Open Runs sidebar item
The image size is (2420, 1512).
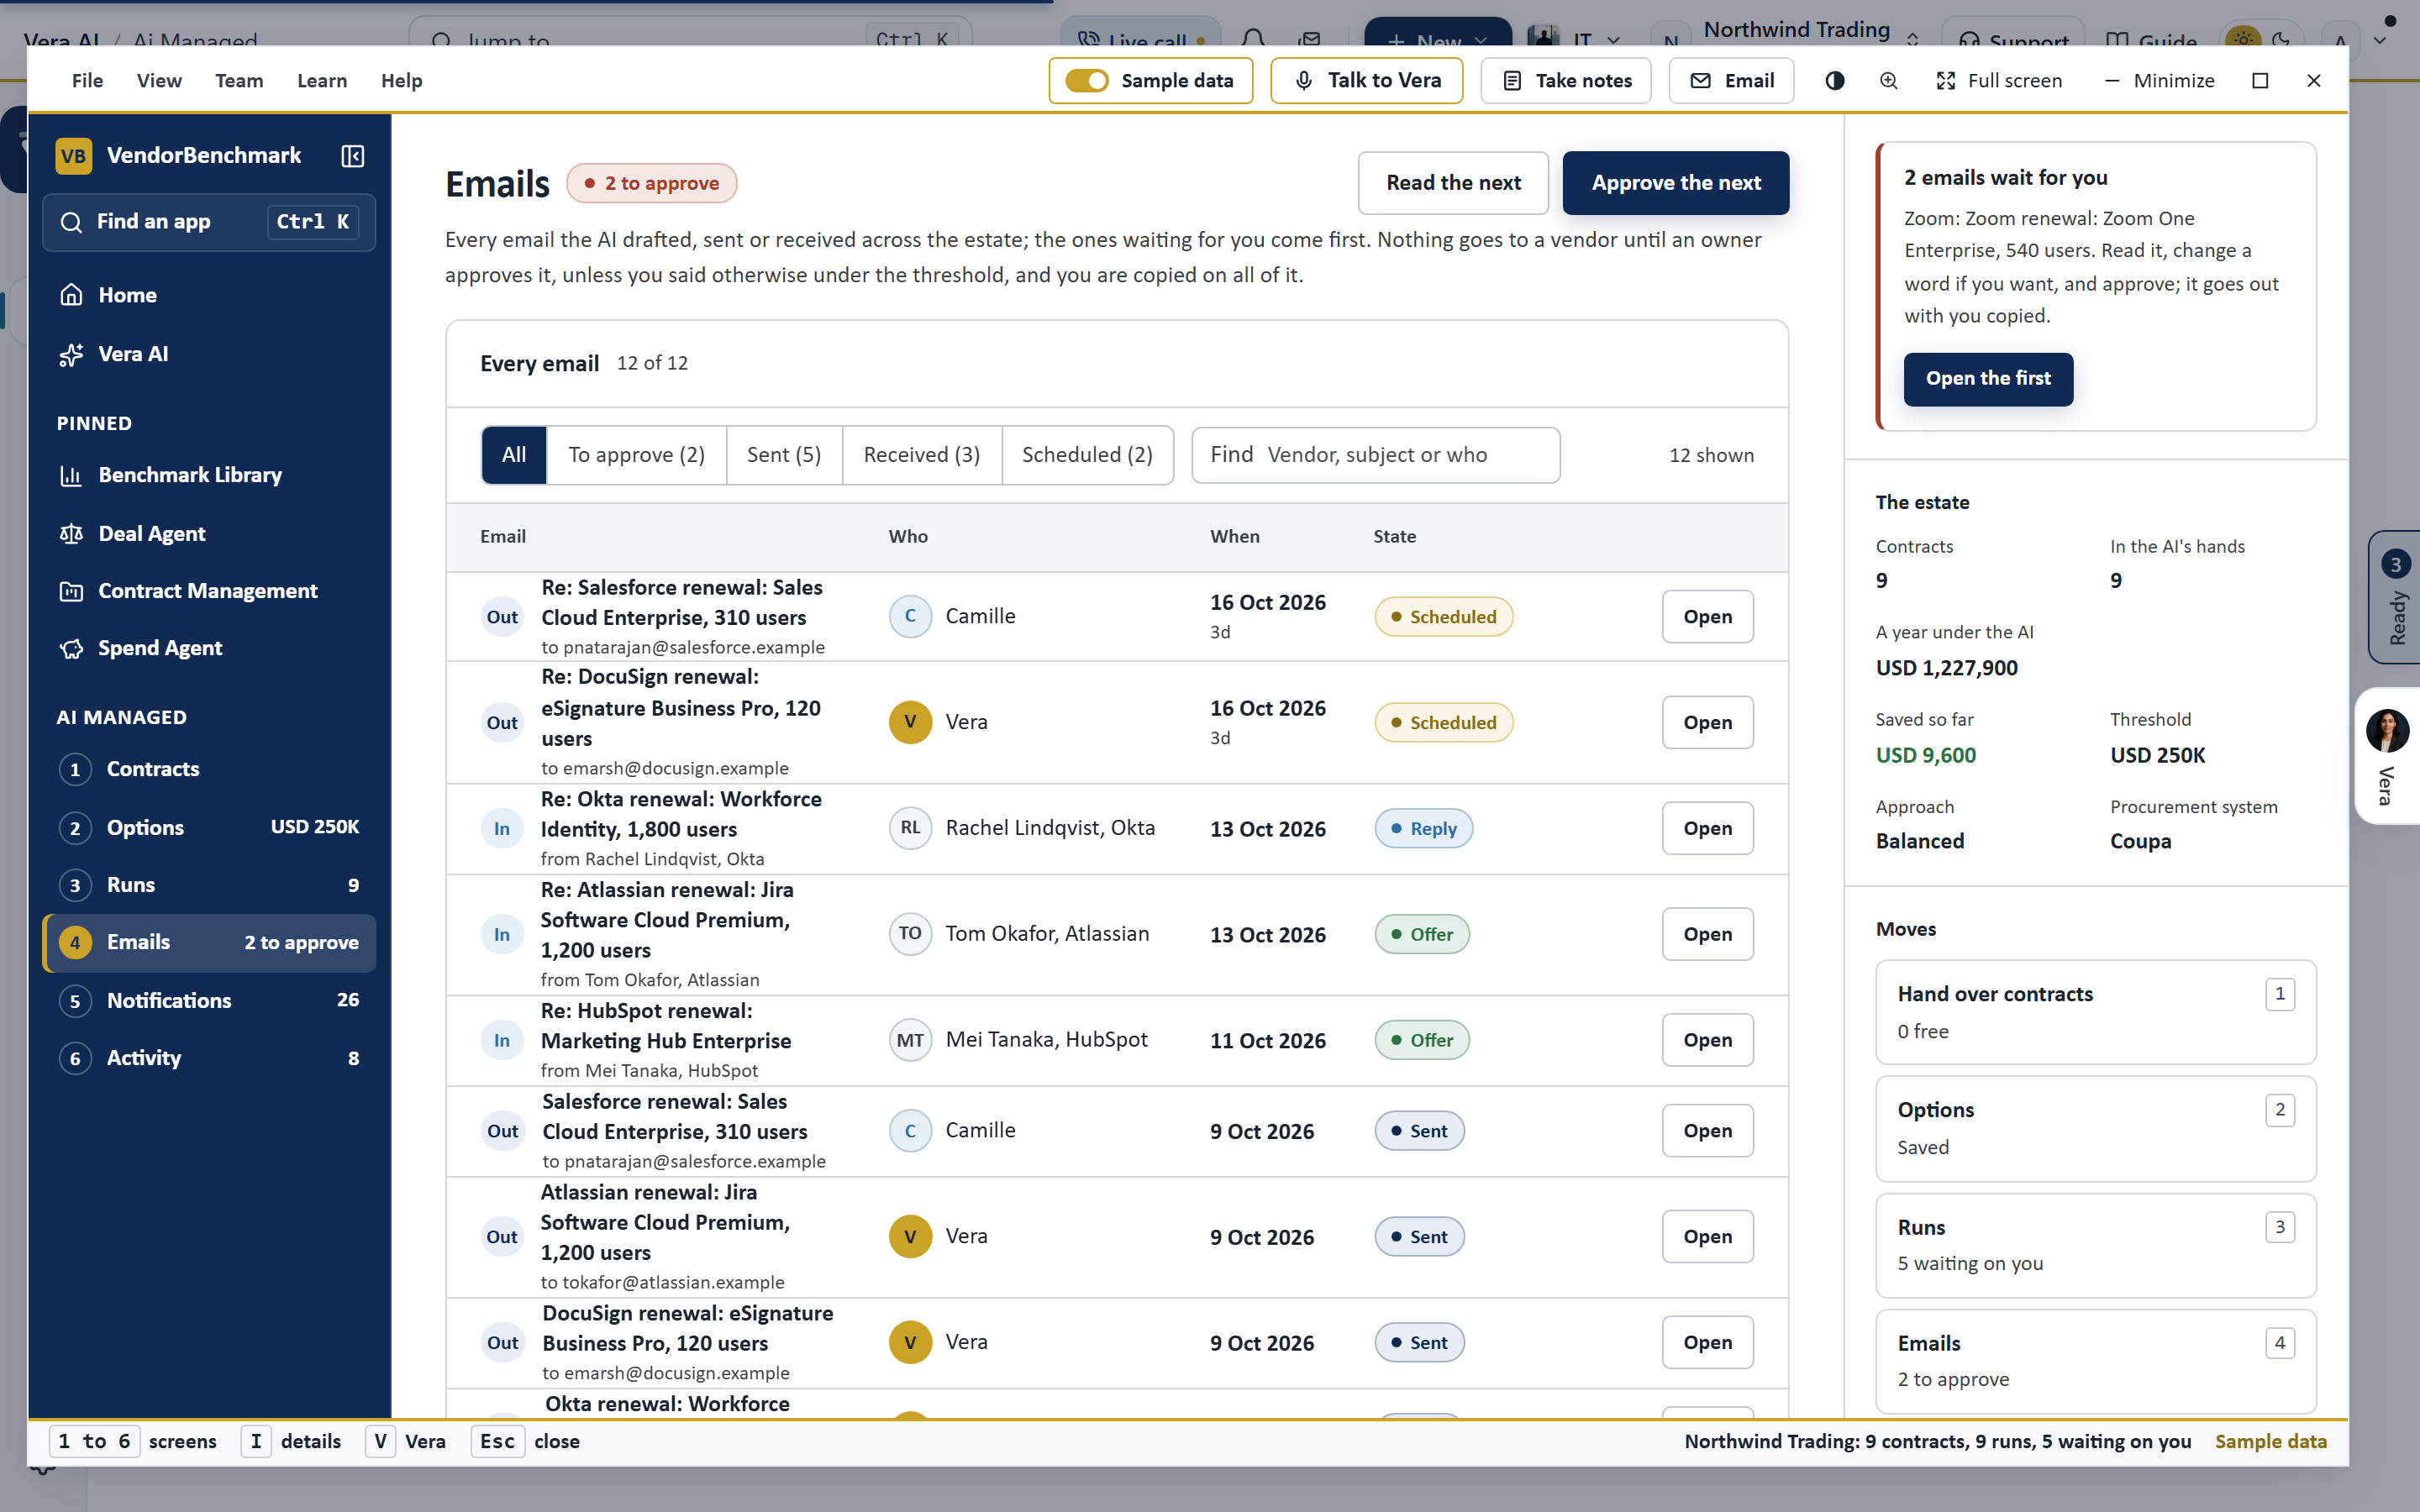[209, 885]
